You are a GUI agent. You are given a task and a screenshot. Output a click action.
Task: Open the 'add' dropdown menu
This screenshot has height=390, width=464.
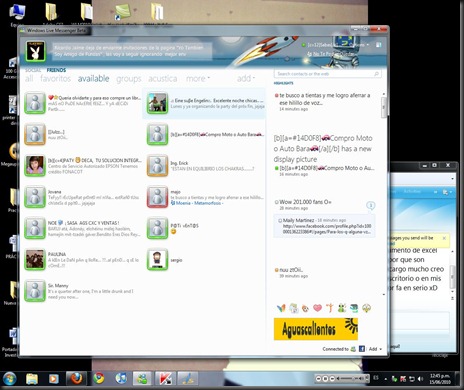point(246,78)
